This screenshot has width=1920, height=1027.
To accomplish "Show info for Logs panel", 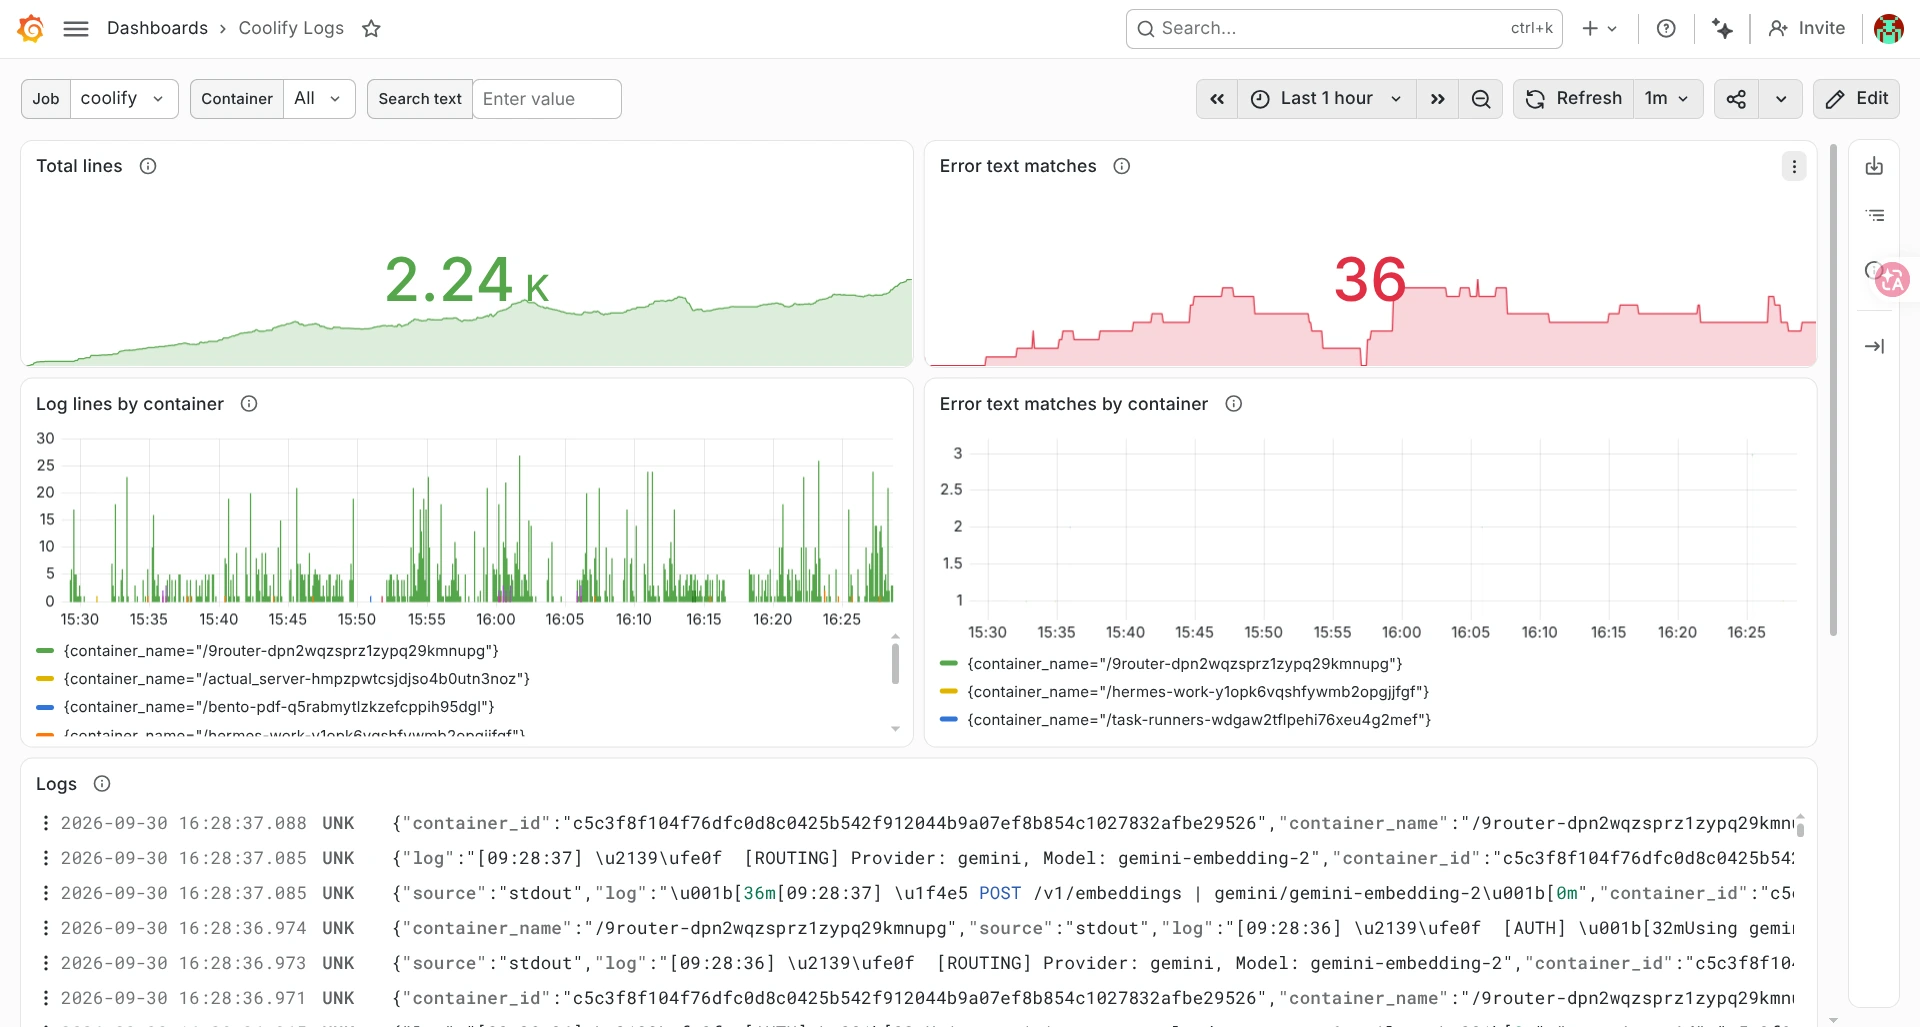I will point(102,784).
